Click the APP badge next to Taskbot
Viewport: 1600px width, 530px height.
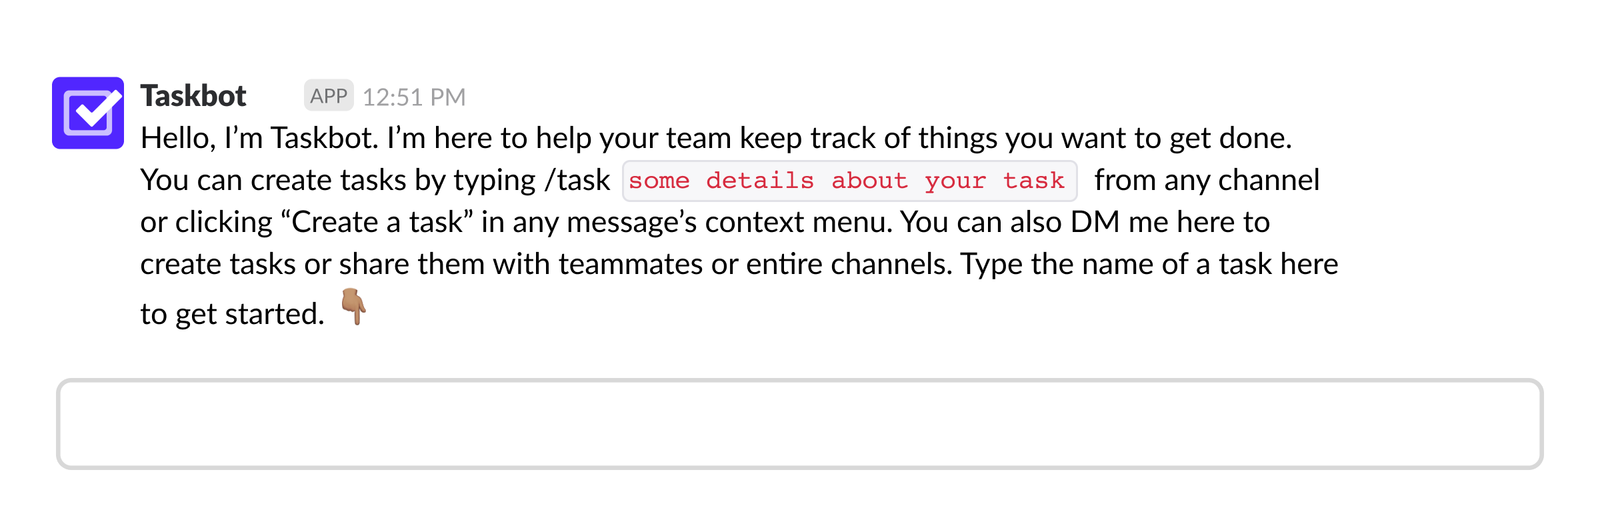pos(328,96)
